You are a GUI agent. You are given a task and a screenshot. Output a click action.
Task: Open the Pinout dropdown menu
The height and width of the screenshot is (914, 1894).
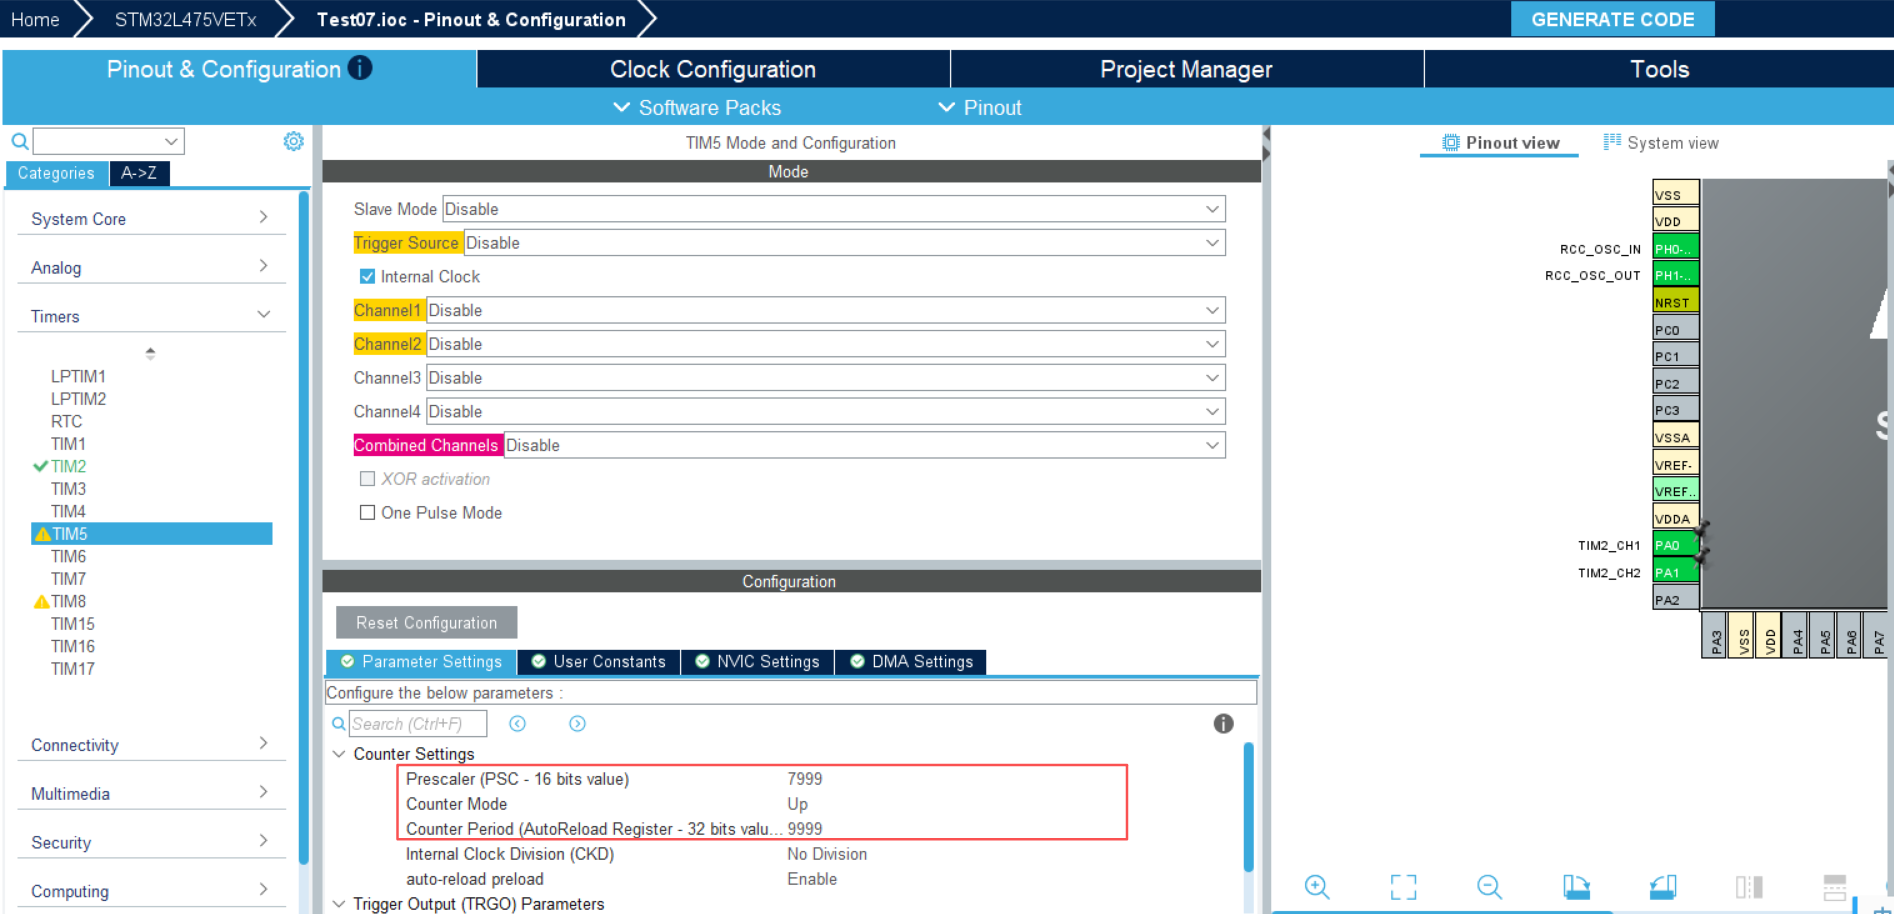pos(979,107)
